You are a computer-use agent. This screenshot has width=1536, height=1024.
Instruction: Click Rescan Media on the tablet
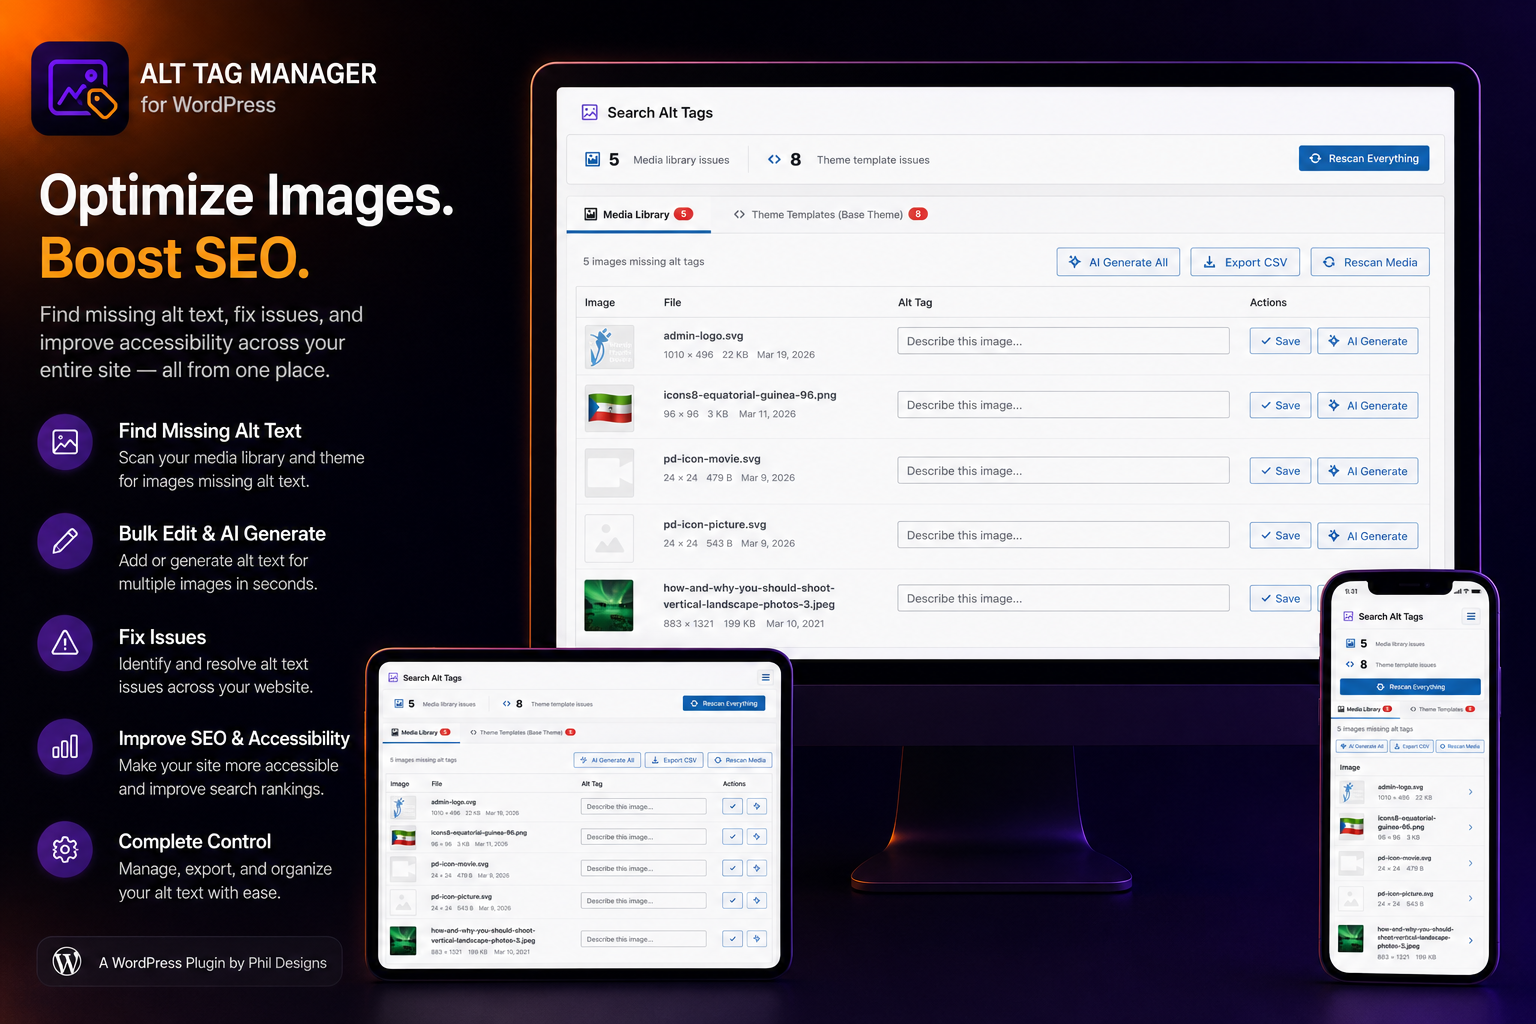[x=740, y=760]
